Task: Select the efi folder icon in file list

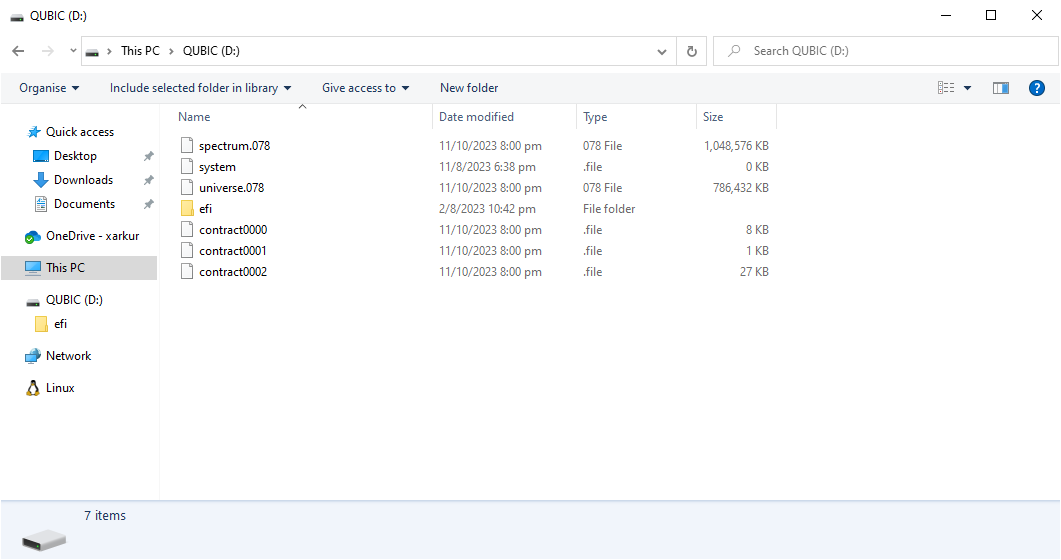Action: tap(187, 208)
